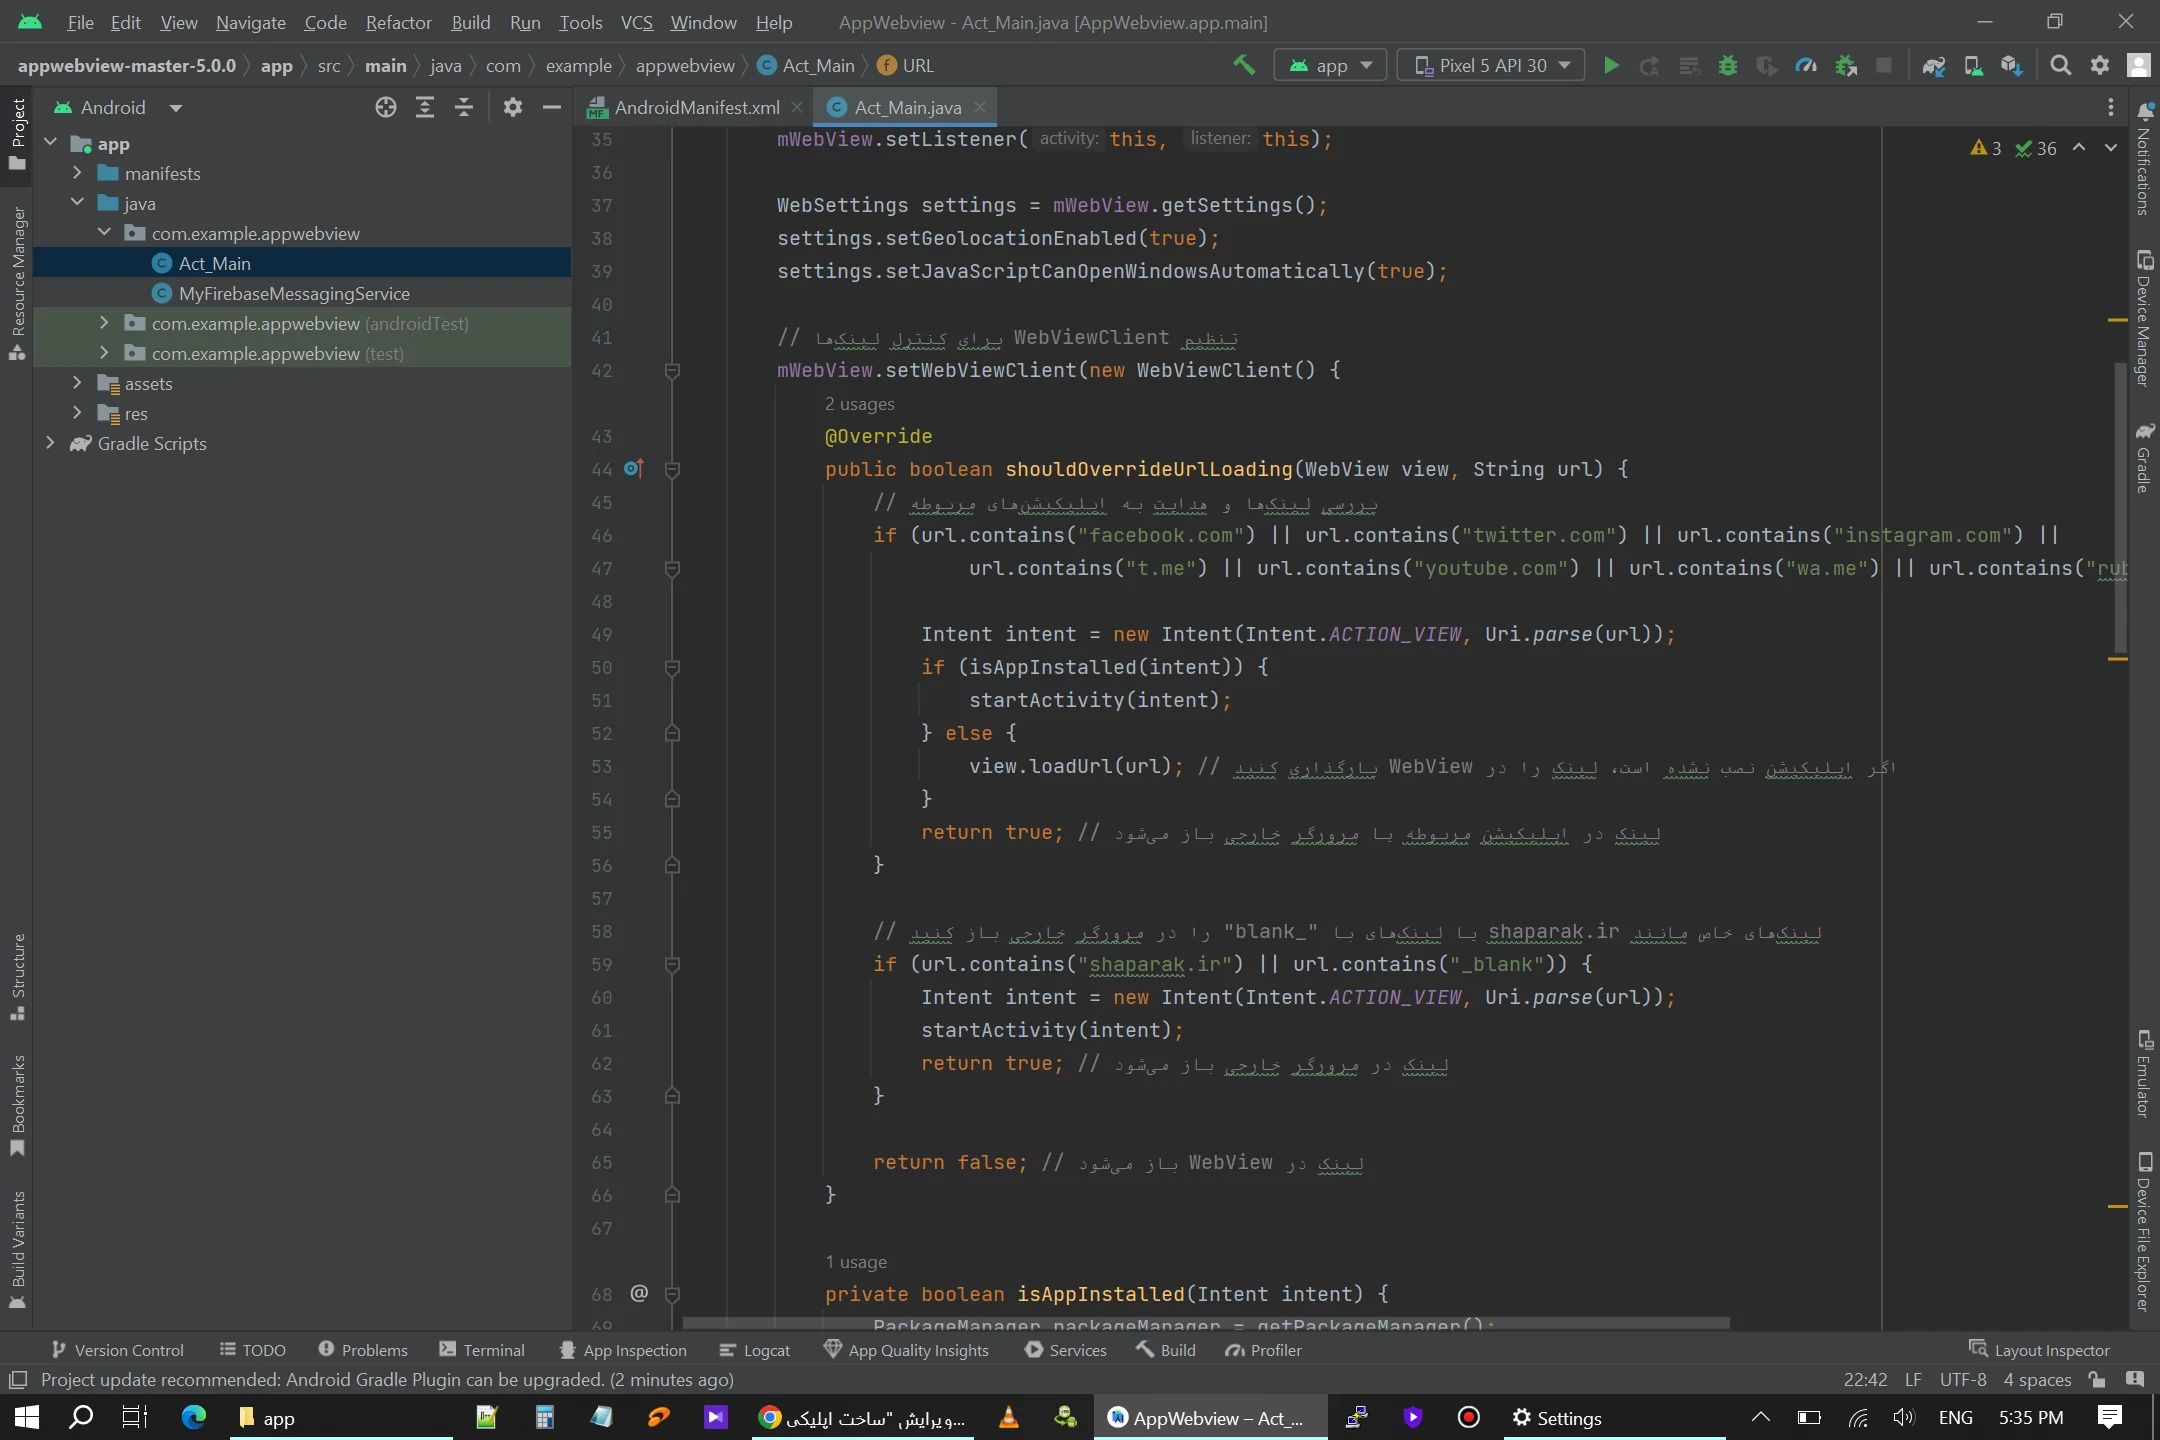Run the app with the green play button
Viewport: 2160px width, 1440px height.
point(1611,66)
